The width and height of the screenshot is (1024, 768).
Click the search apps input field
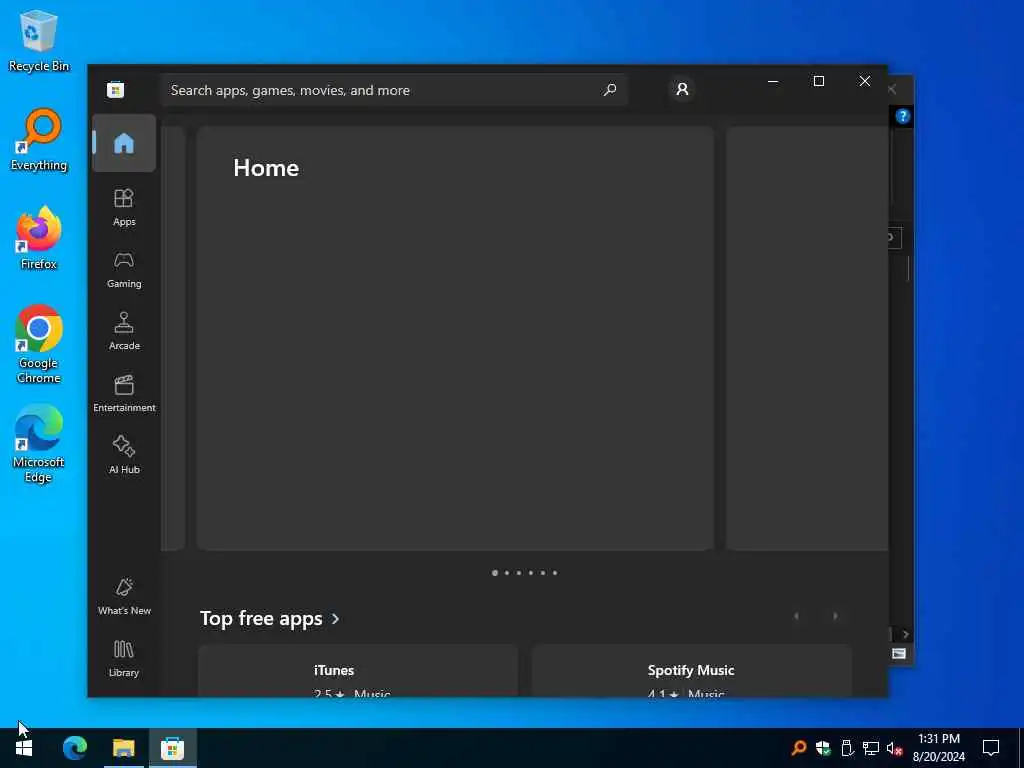(x=394, y=90)
